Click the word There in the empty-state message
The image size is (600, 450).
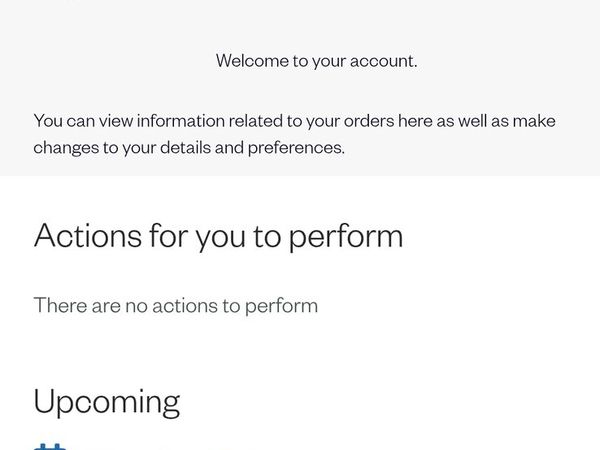point(60,305)
